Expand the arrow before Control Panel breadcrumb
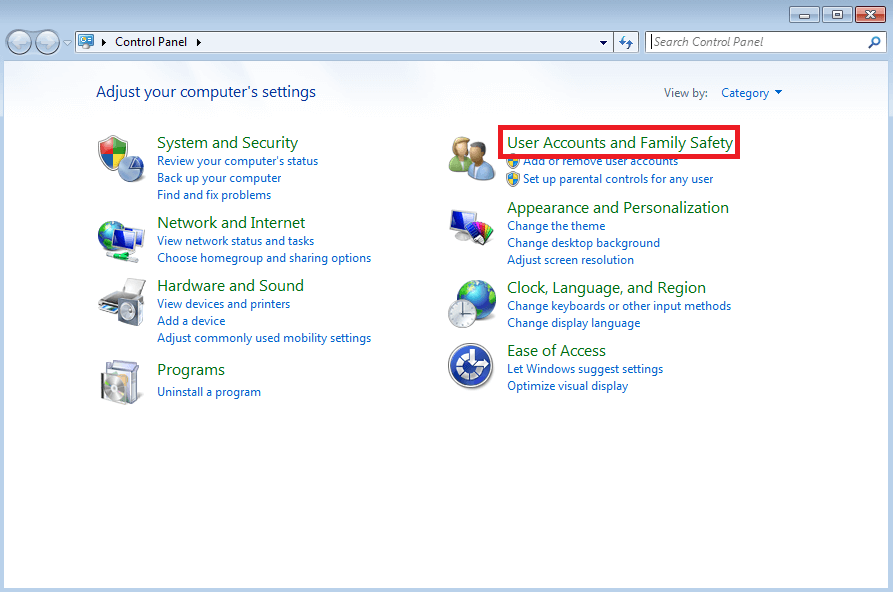The width and height of the screenshot is (893, 592). [x=104, y=42]
